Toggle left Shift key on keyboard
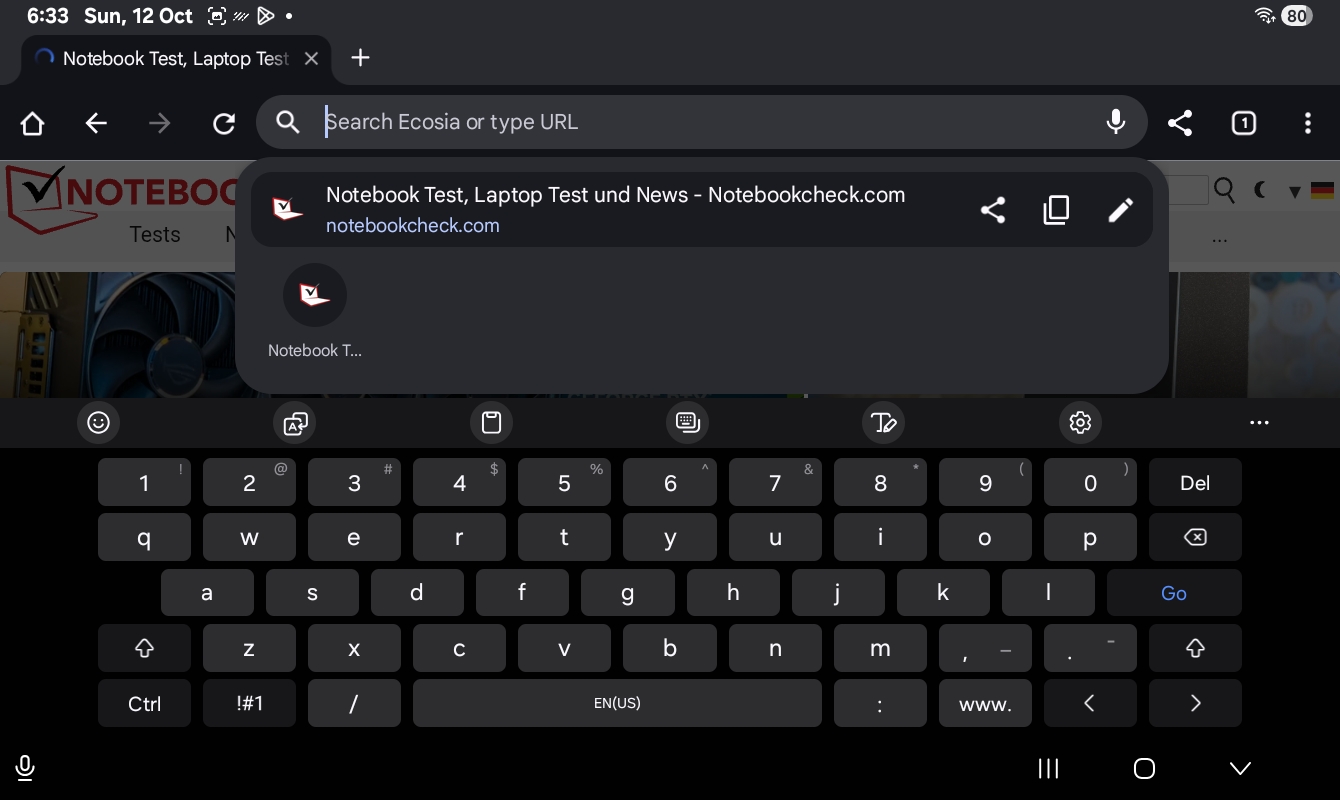 tap(144, 648)
